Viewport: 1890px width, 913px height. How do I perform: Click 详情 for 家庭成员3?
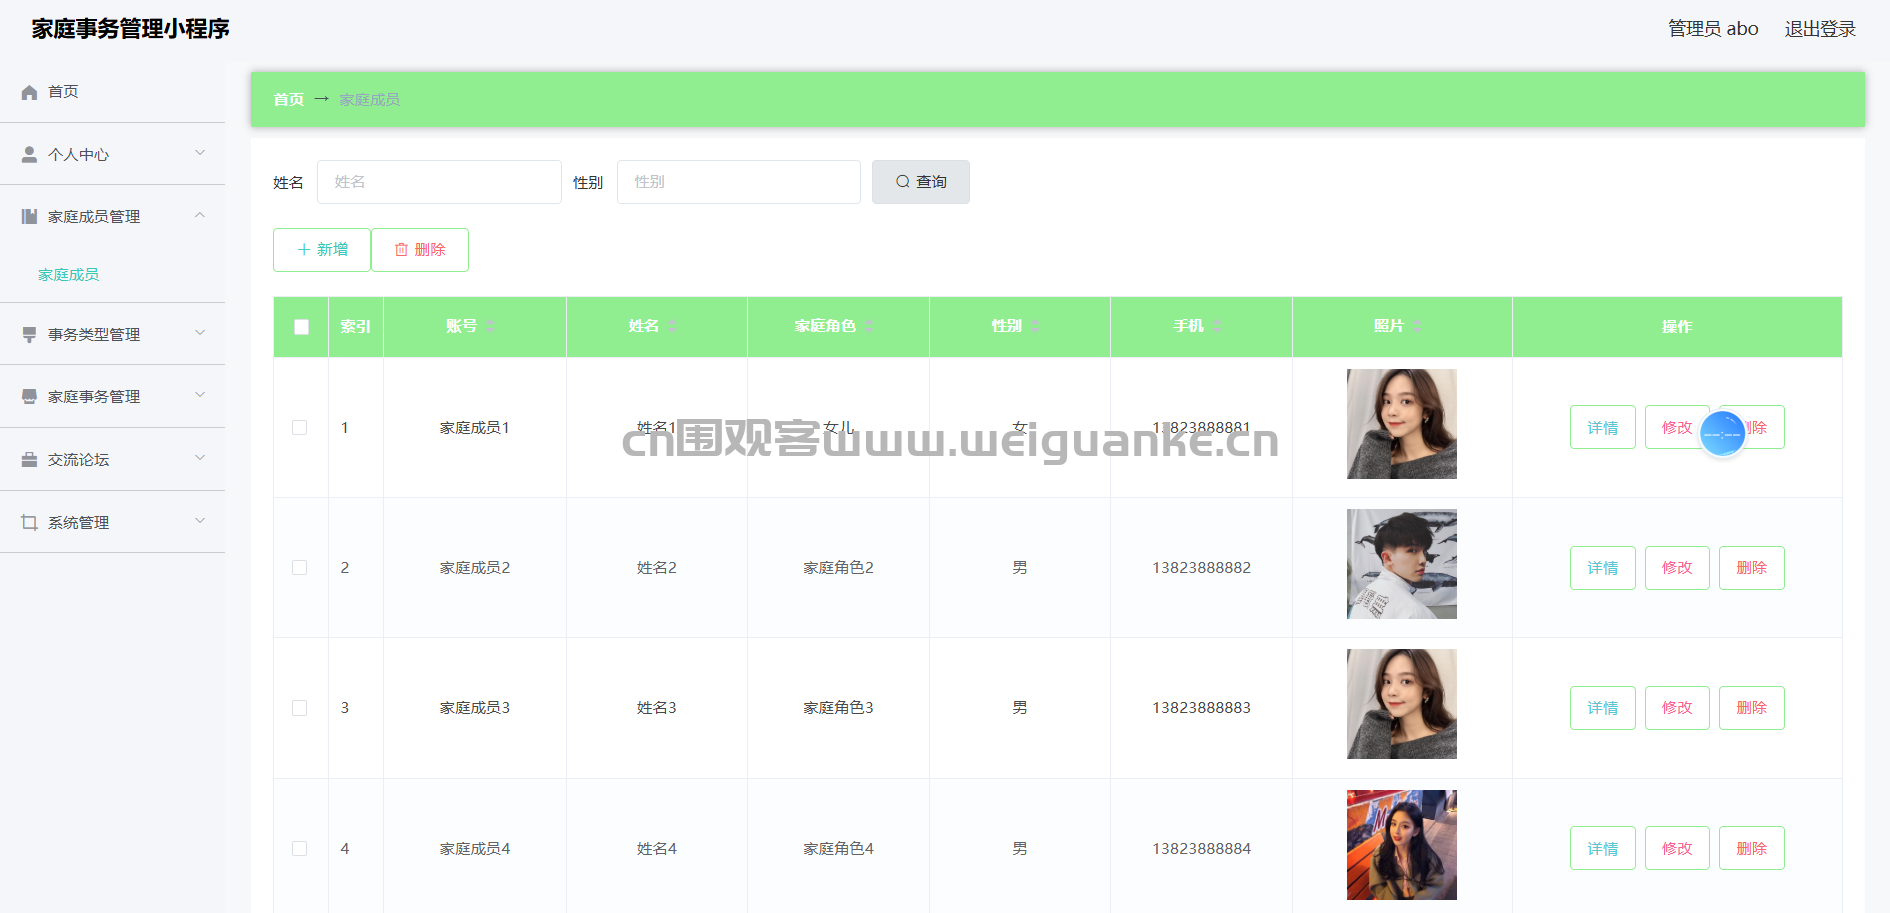tap(1602, 707)
